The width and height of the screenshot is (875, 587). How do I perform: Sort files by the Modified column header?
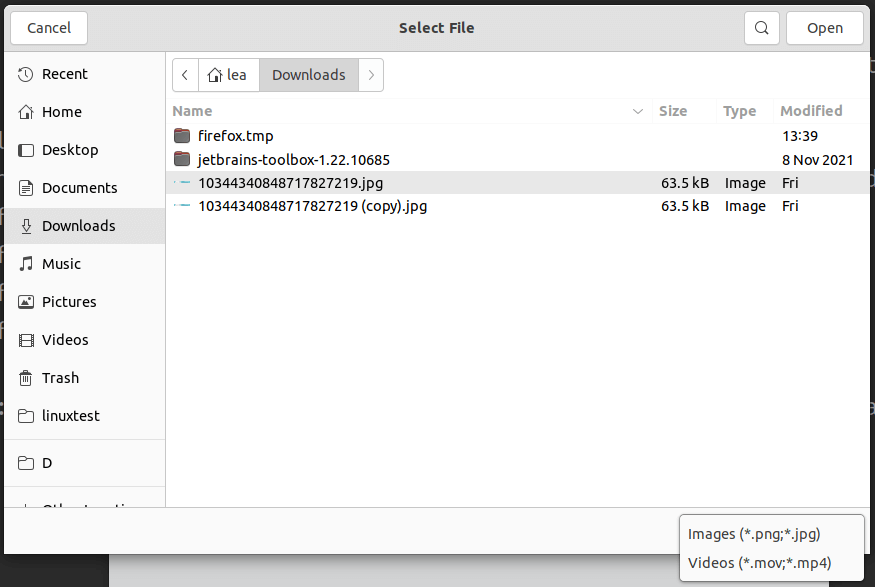point(811,111)
